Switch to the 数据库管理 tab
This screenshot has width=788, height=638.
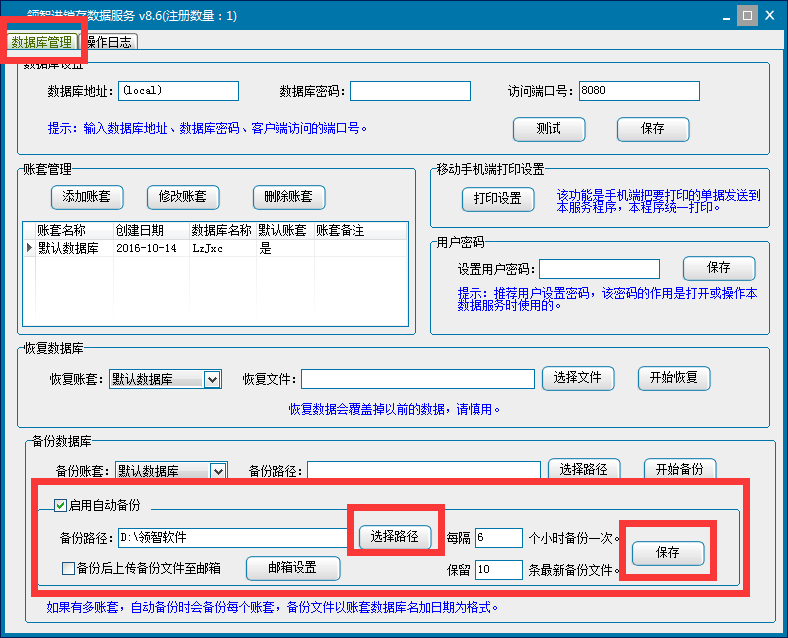(x=42, y=42)
